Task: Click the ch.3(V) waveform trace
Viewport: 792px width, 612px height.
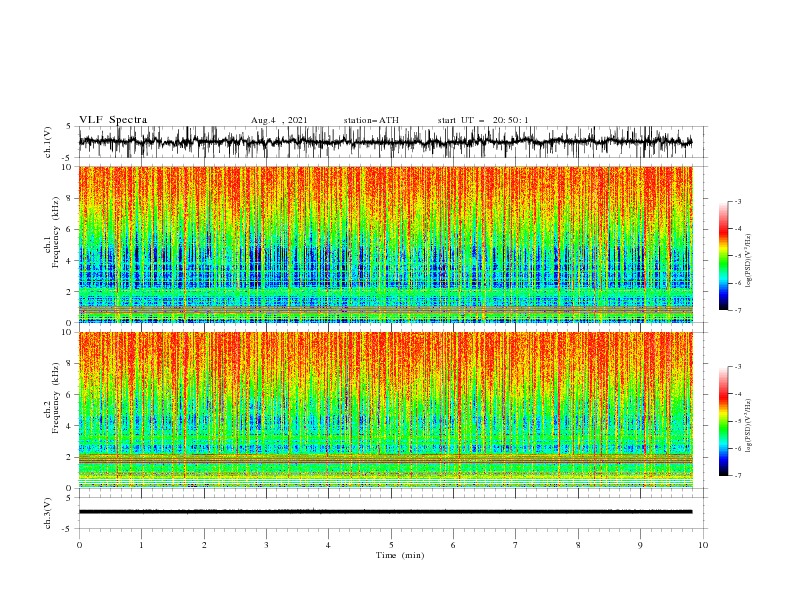Action: (386, 512)
